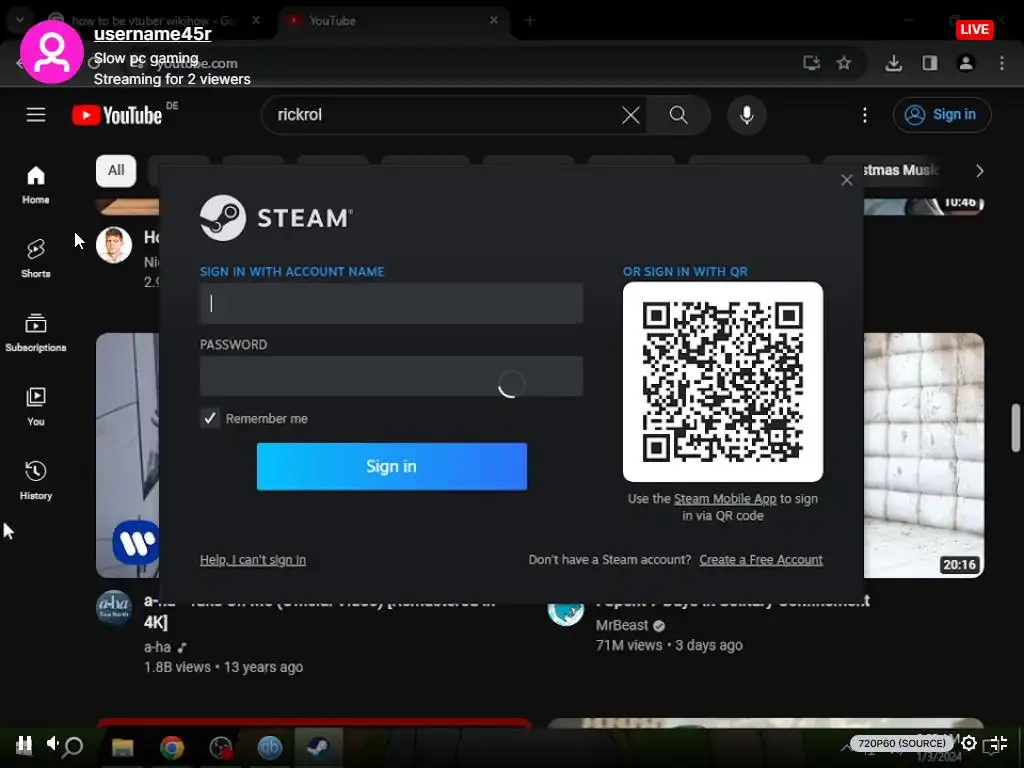This screenshot has height=768, width=1024.
Task: Open Subscriptions in sidebar
Action: point(36,332)
